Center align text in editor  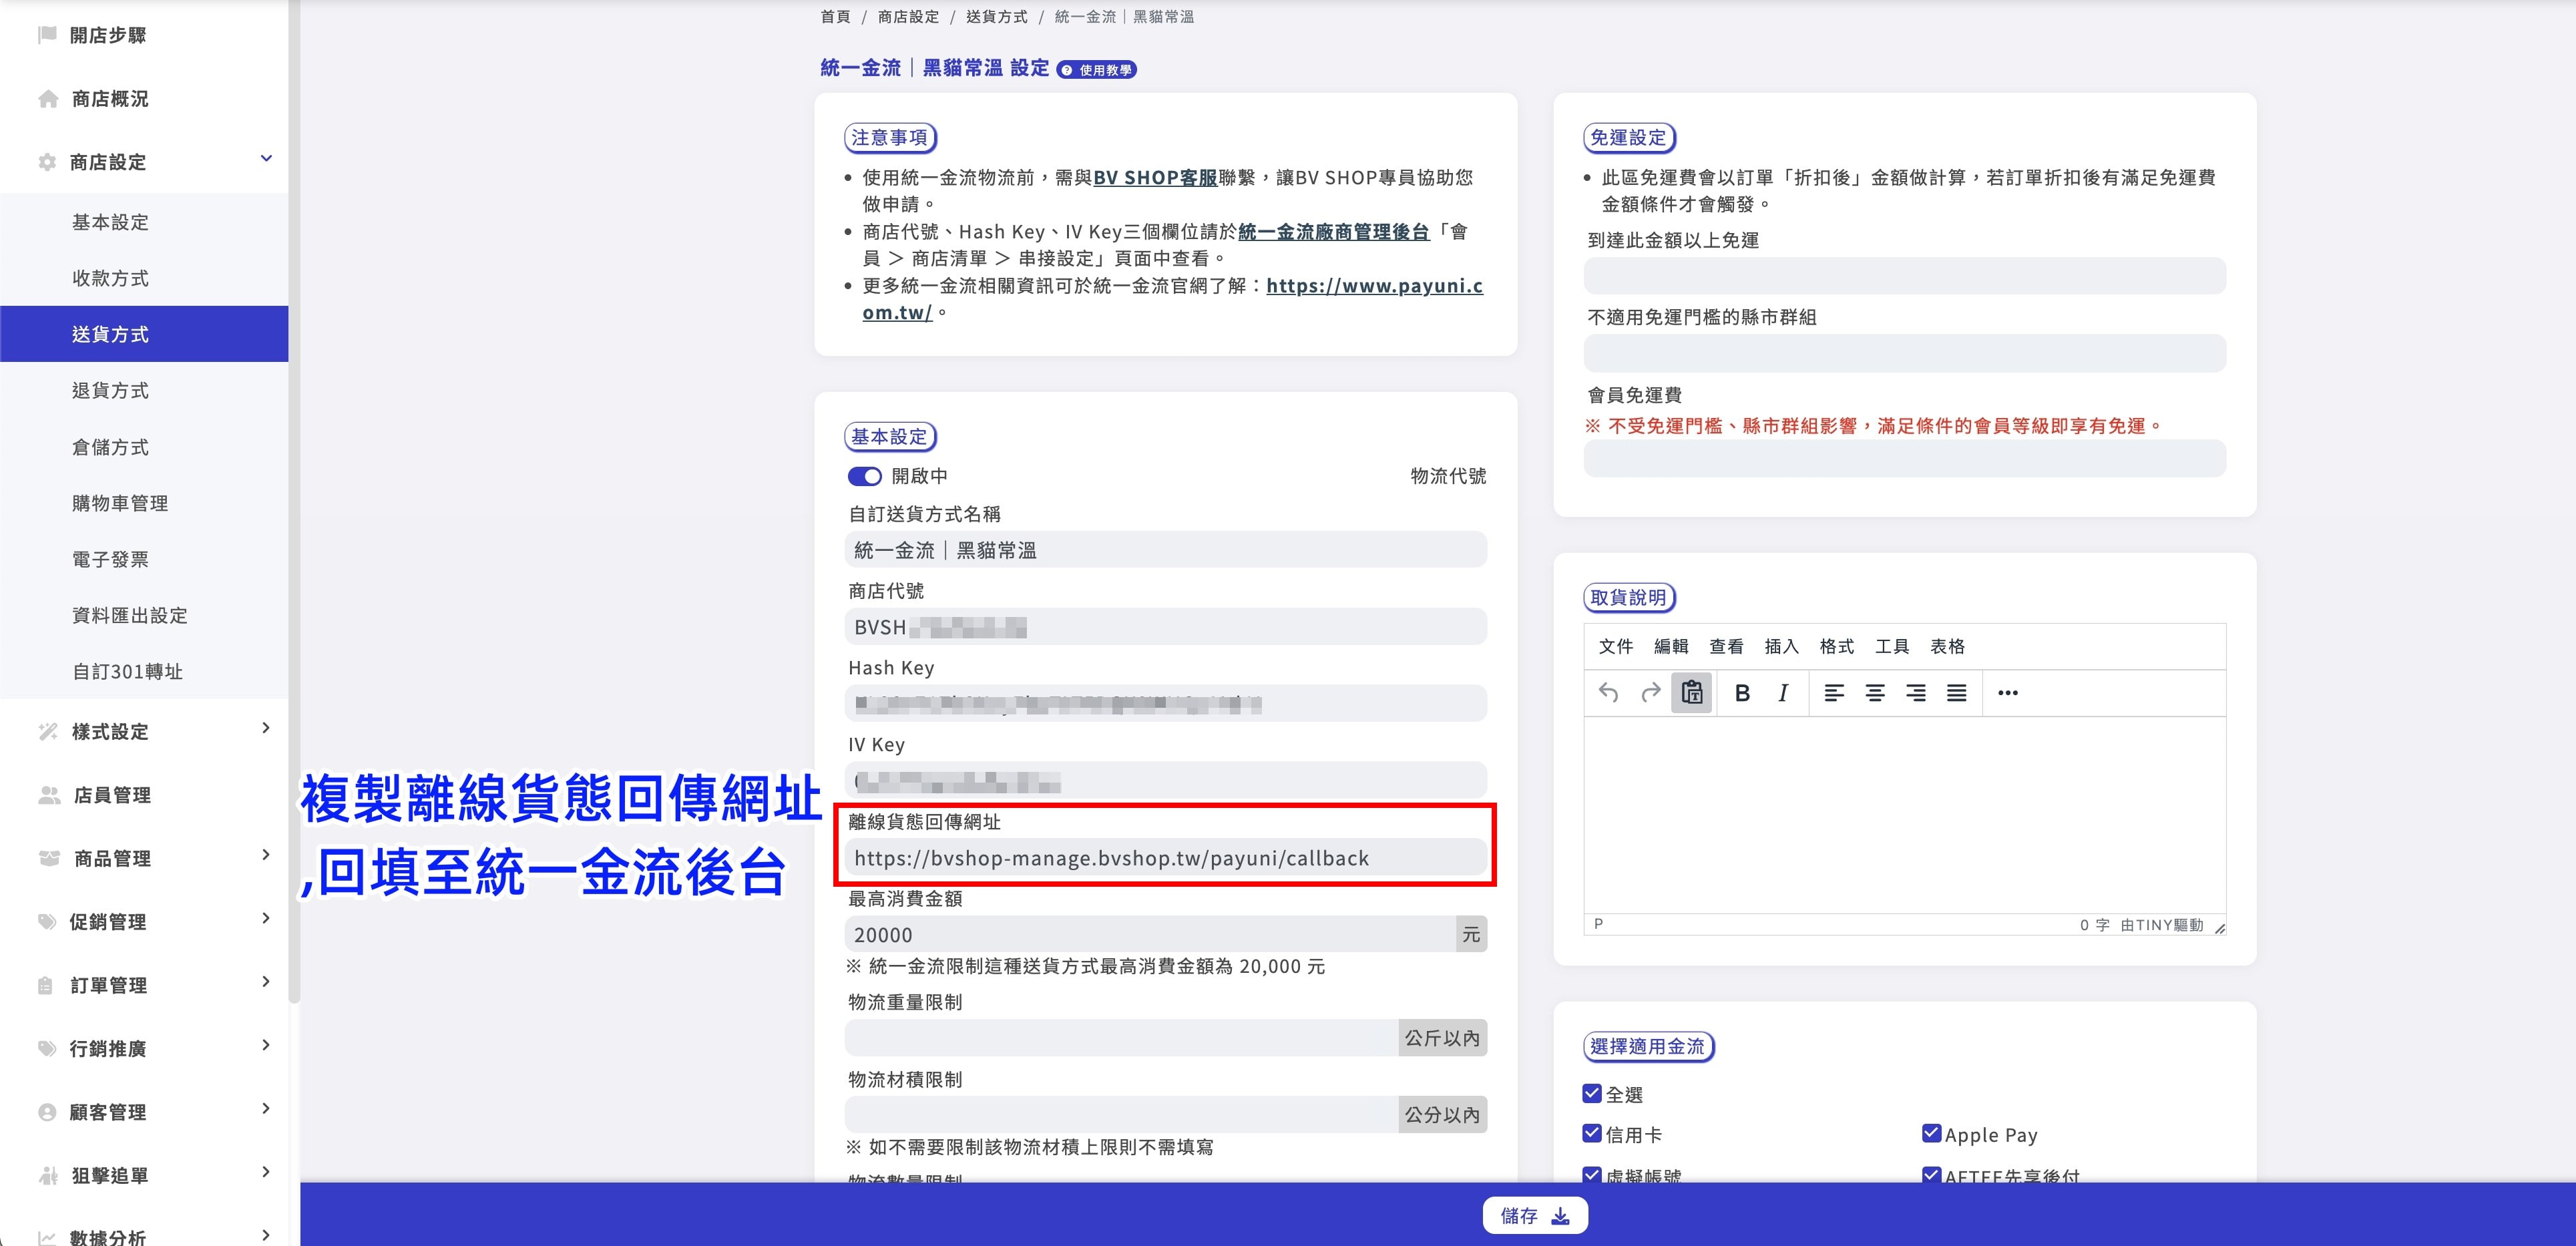pos(1875,693)
